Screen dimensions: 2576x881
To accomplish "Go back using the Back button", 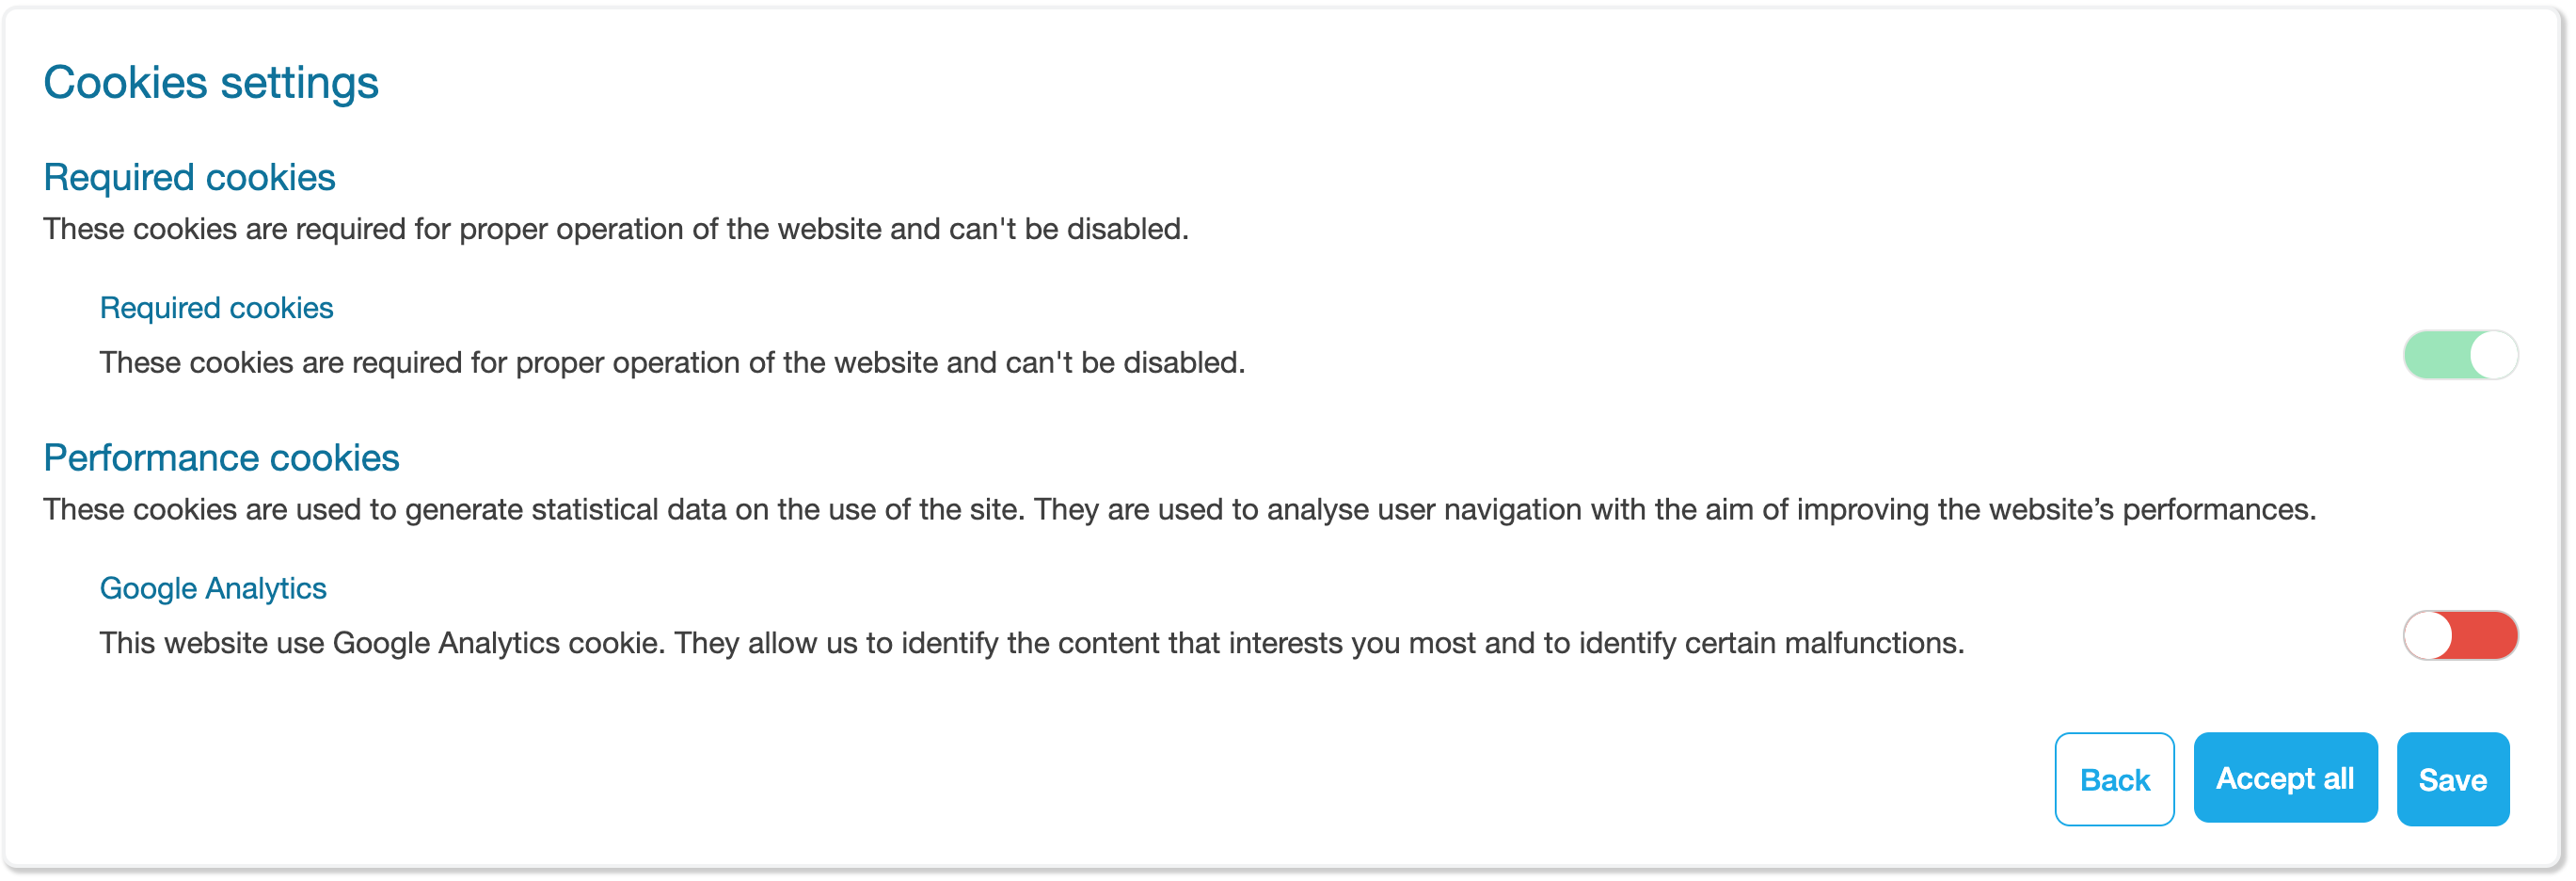I will click(2113, 779).
